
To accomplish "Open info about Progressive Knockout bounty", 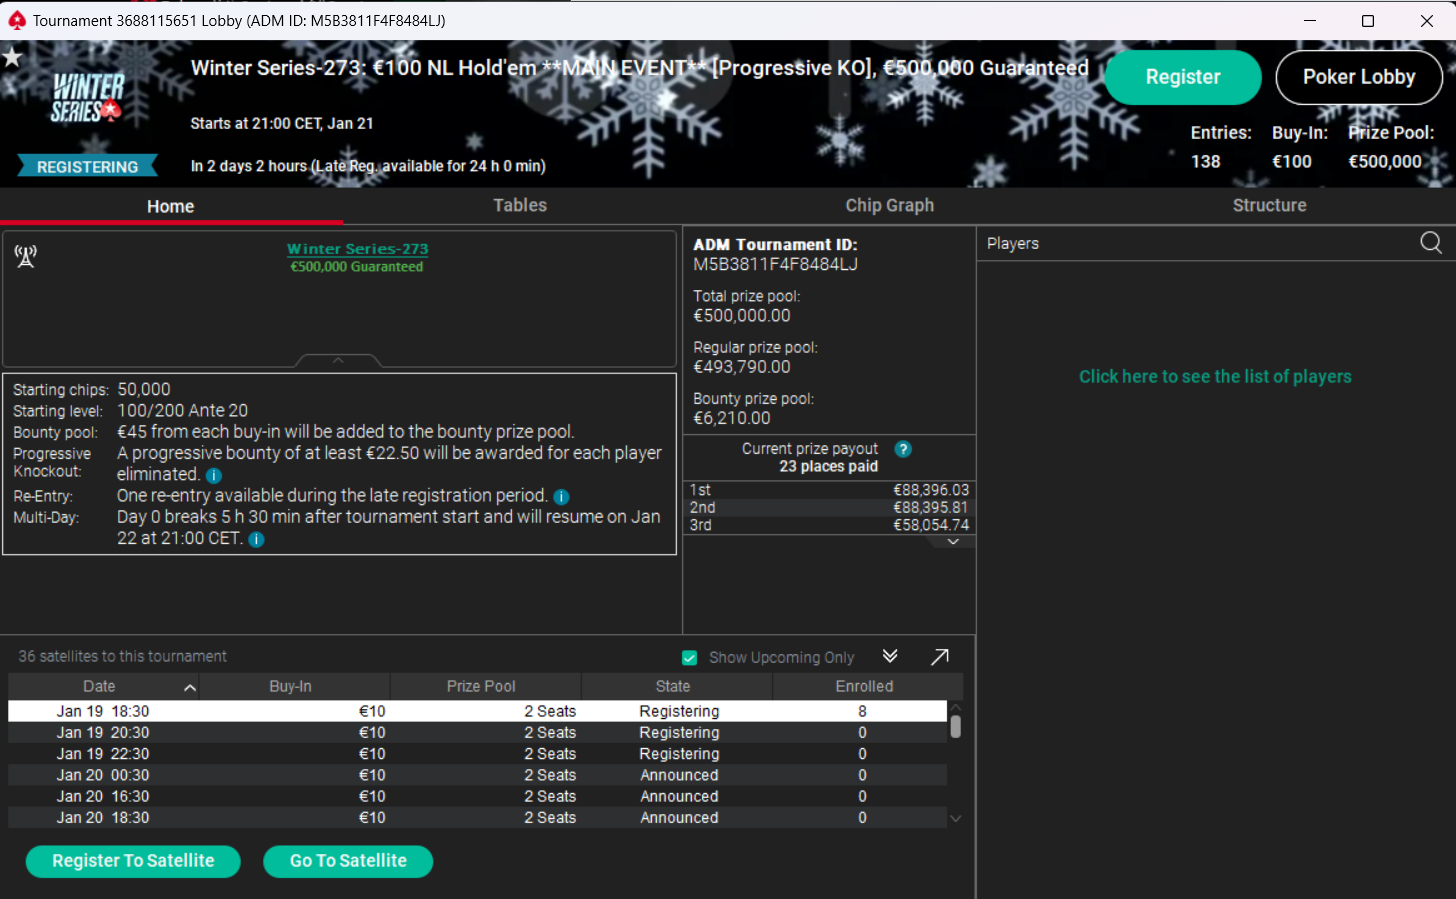I will pyautogui.click(x=214, y=476).
